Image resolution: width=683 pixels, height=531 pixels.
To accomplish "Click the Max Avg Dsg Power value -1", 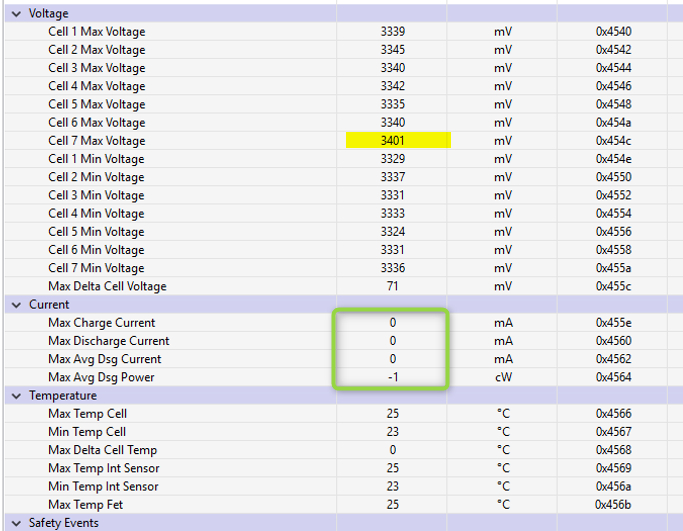I will [392, 377].
